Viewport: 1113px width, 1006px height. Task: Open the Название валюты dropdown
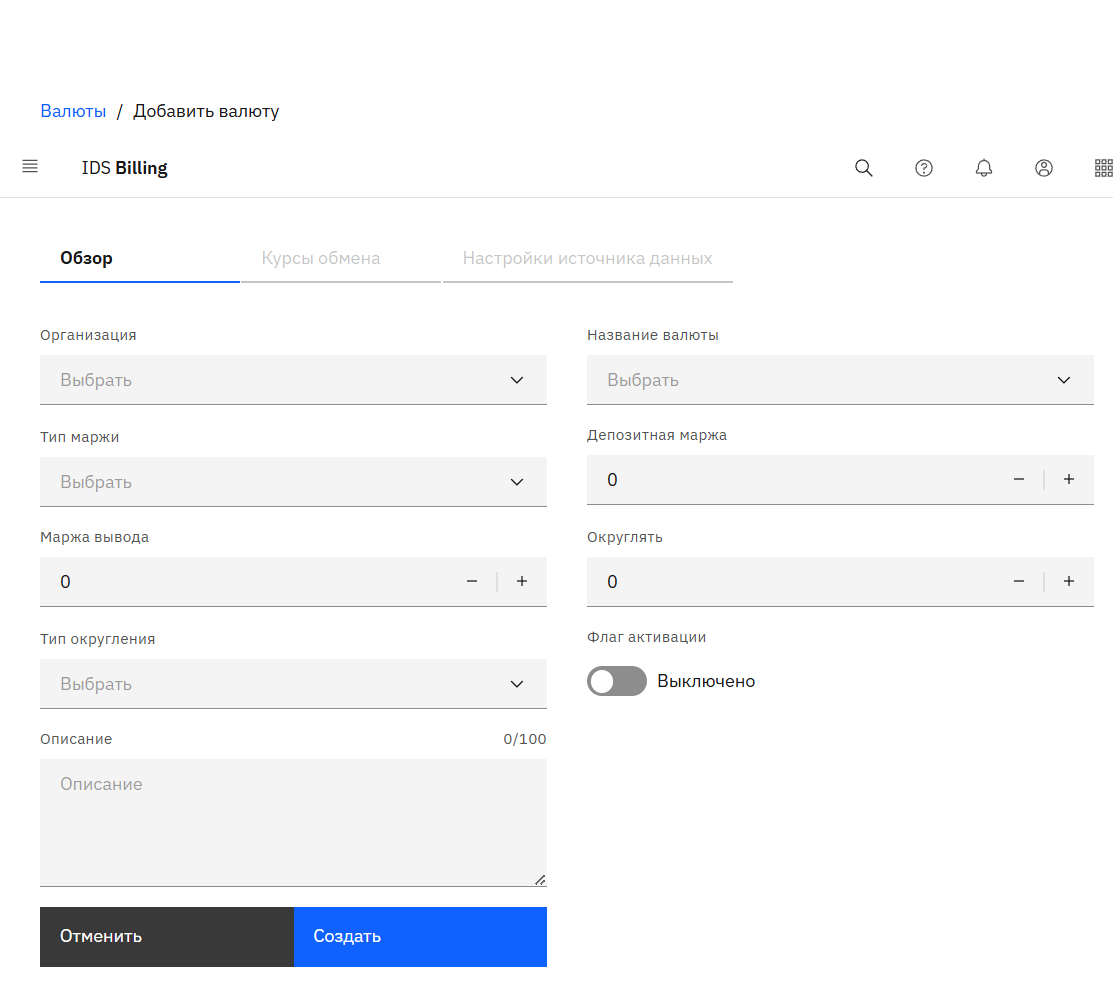840,380
